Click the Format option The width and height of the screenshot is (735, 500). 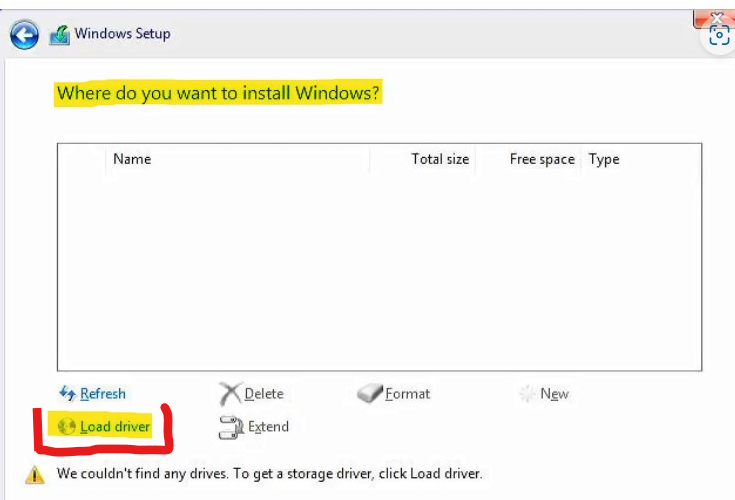(407, 394)
